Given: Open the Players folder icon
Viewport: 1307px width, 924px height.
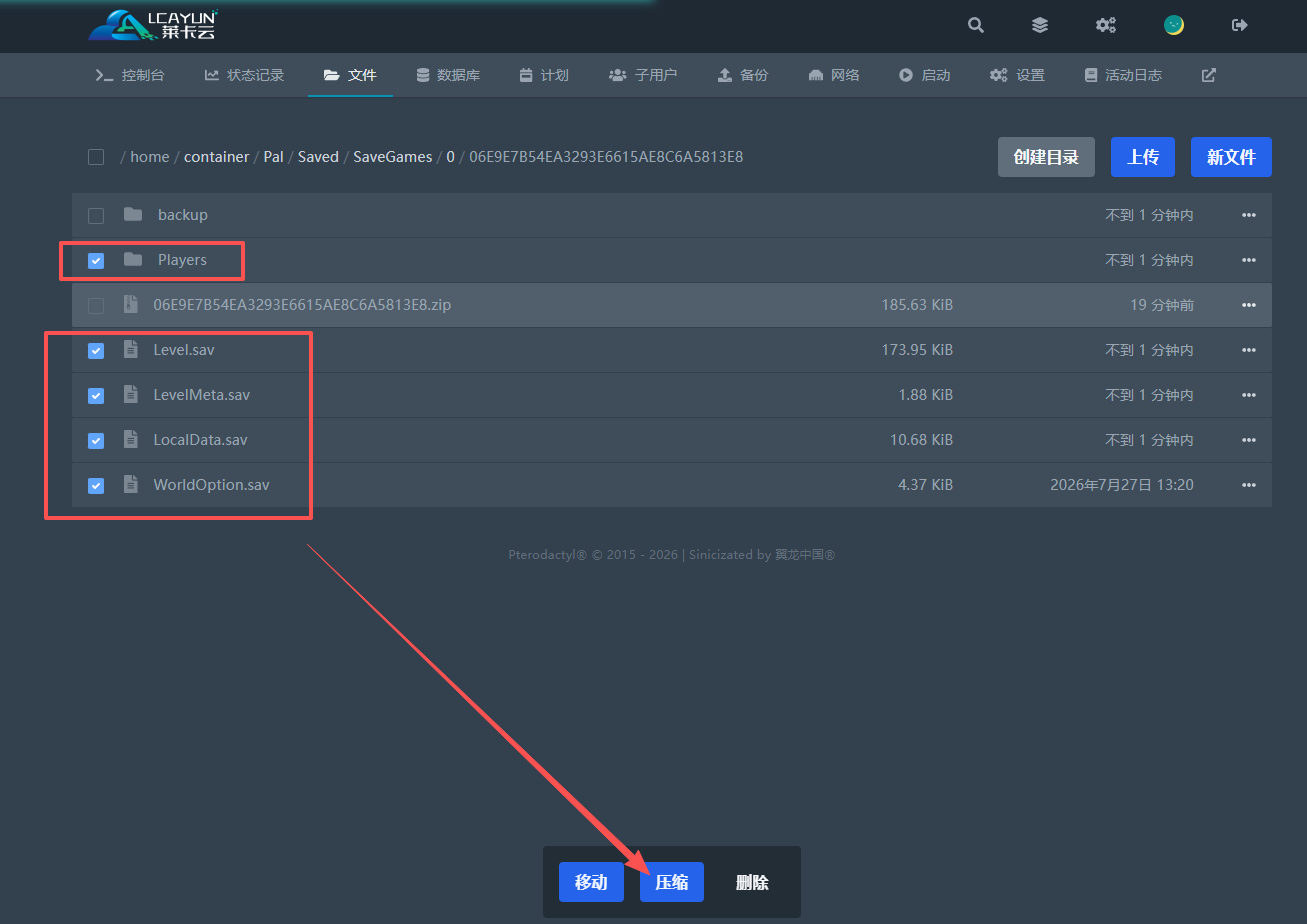Looking at the screenshot, I should tap(133, 260).
